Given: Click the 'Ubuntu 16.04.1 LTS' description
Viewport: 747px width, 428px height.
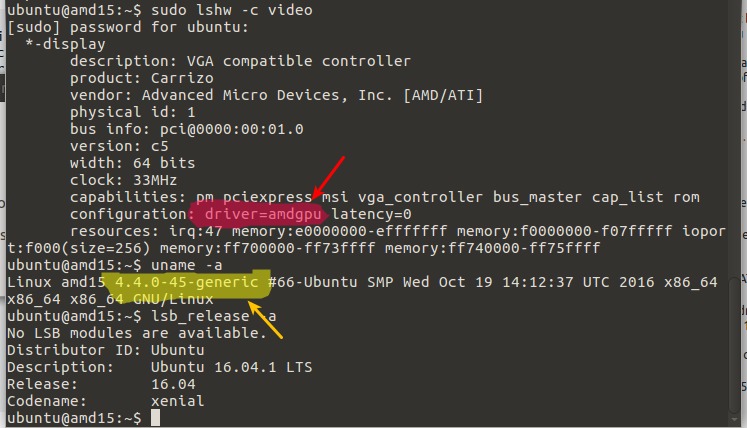Looking at the screenshot, I should (x=232, y=367).
